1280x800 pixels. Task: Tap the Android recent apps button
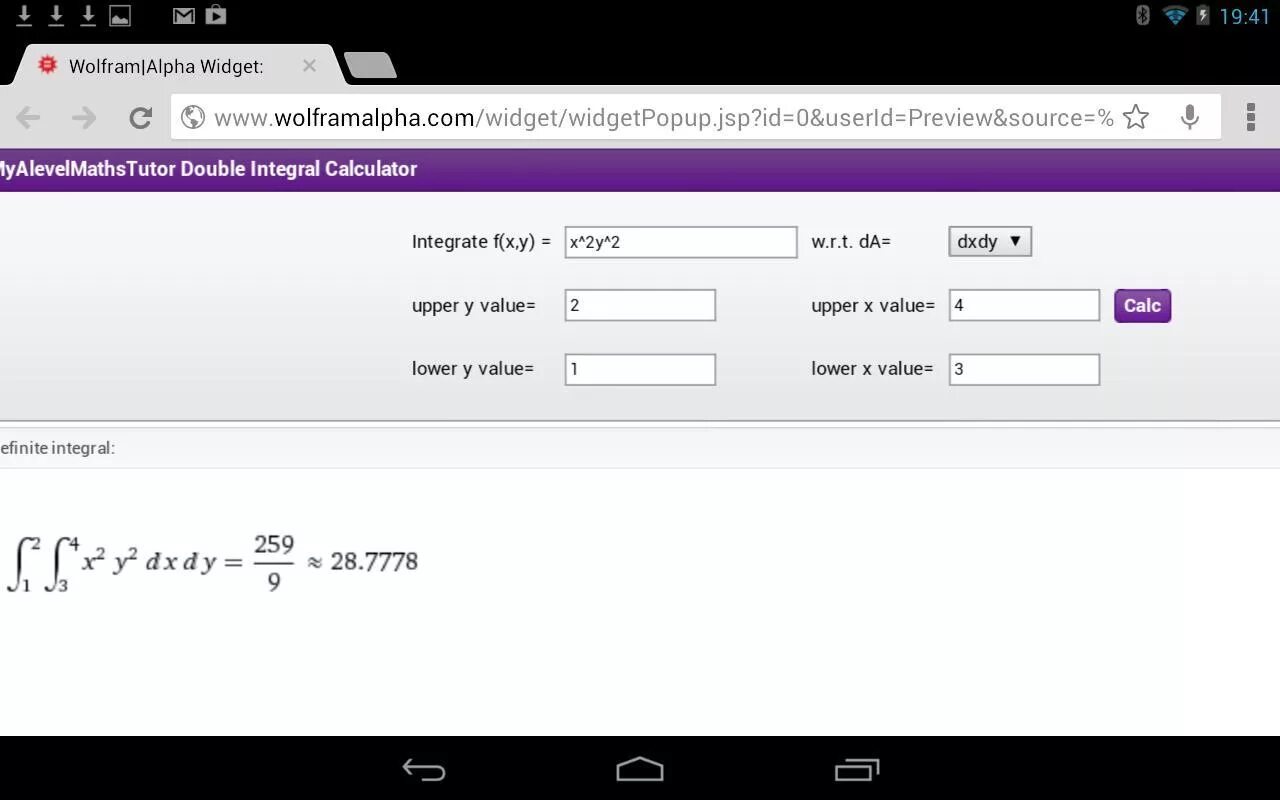[857, 769]
